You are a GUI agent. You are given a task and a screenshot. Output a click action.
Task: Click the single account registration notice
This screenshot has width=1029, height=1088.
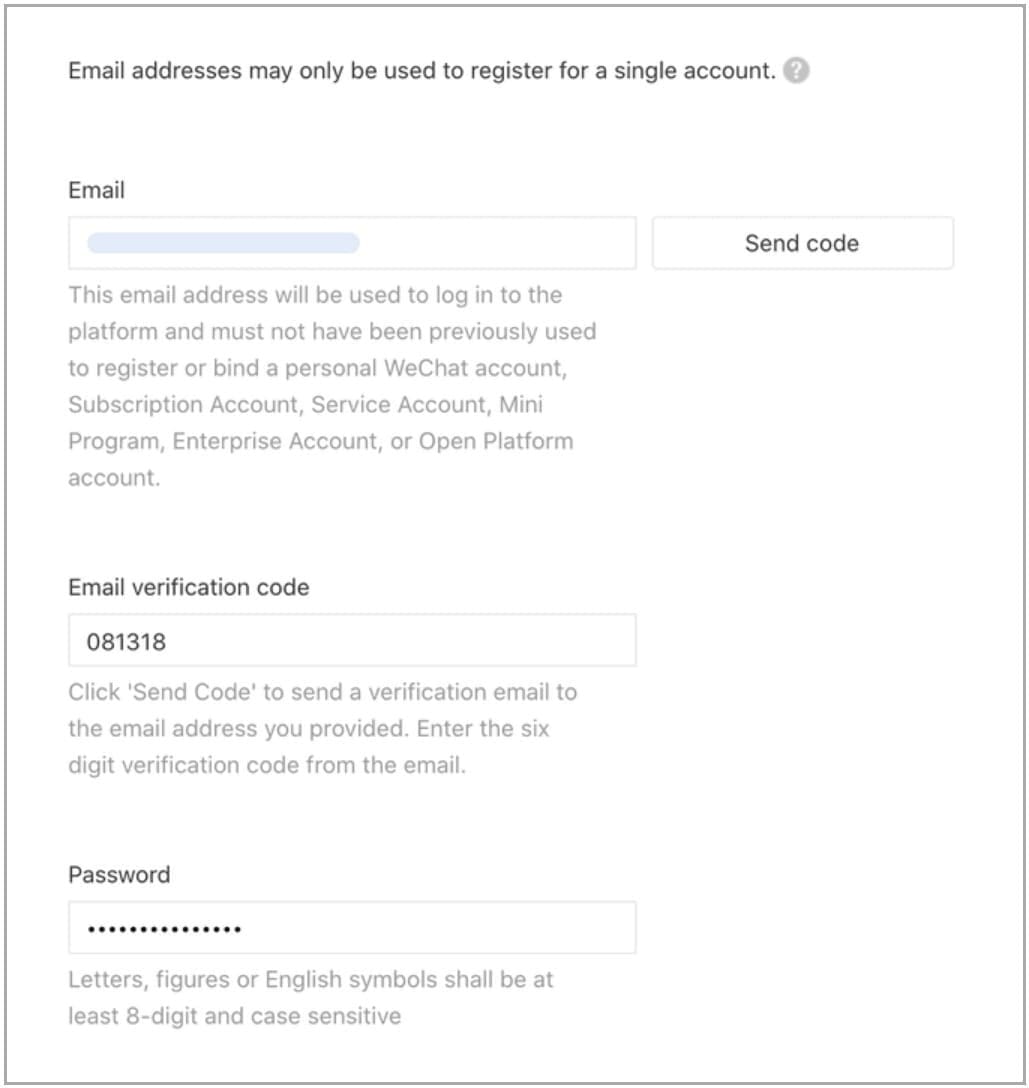pos(420,71)
